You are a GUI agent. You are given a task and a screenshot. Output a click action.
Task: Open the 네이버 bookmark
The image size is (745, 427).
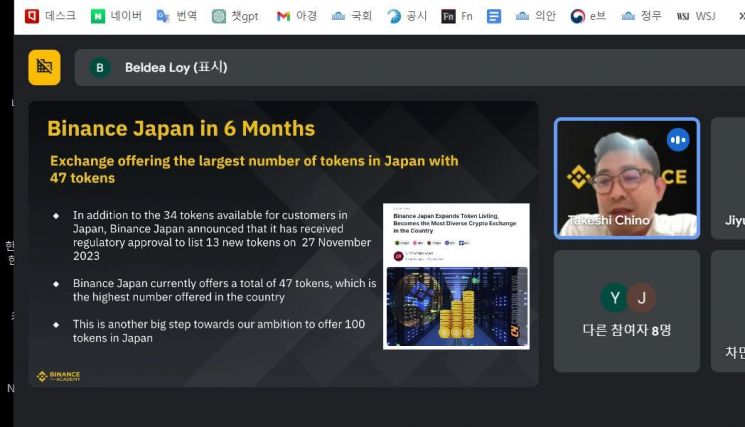116,16
